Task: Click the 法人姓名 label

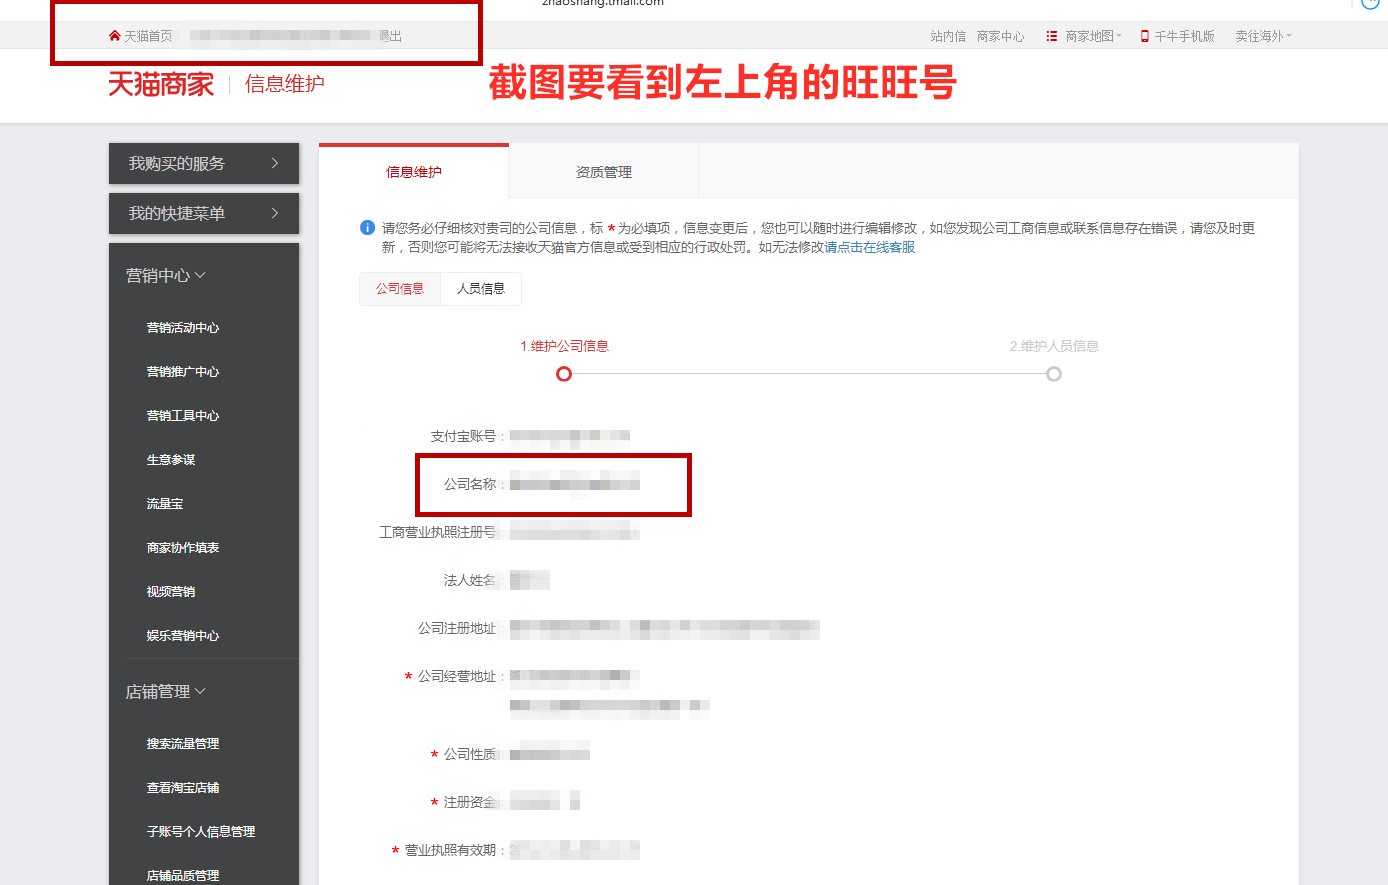Action: (x=470, y=580)
